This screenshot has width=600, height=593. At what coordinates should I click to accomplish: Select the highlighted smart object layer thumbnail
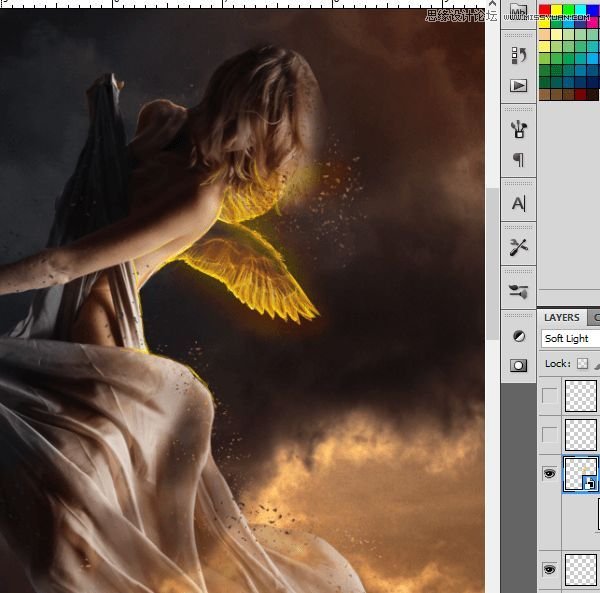tap(581, 473)
